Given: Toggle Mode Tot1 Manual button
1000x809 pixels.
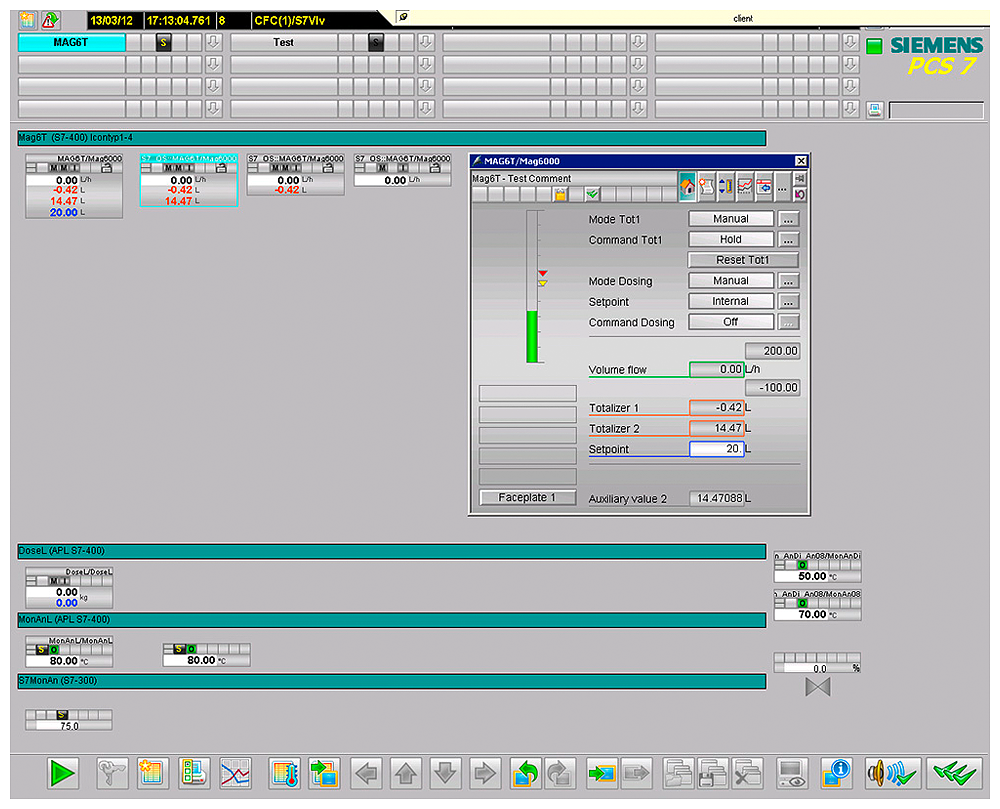Looking at the screenshot, I should click(x=731, y=219).
